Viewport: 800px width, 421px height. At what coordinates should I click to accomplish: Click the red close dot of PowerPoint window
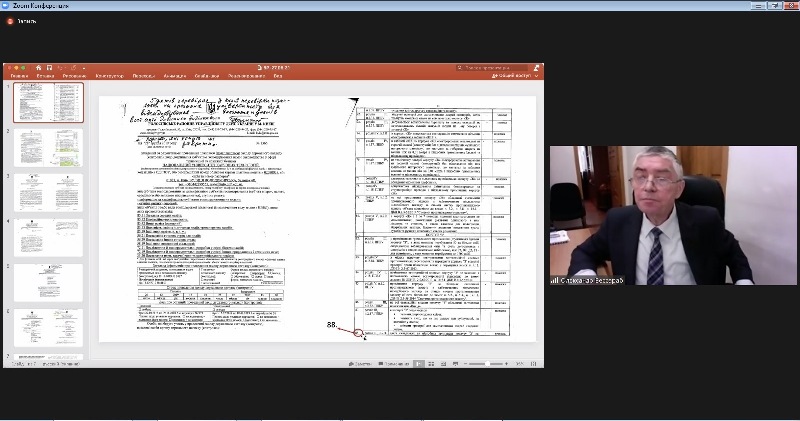click(10, 67)
